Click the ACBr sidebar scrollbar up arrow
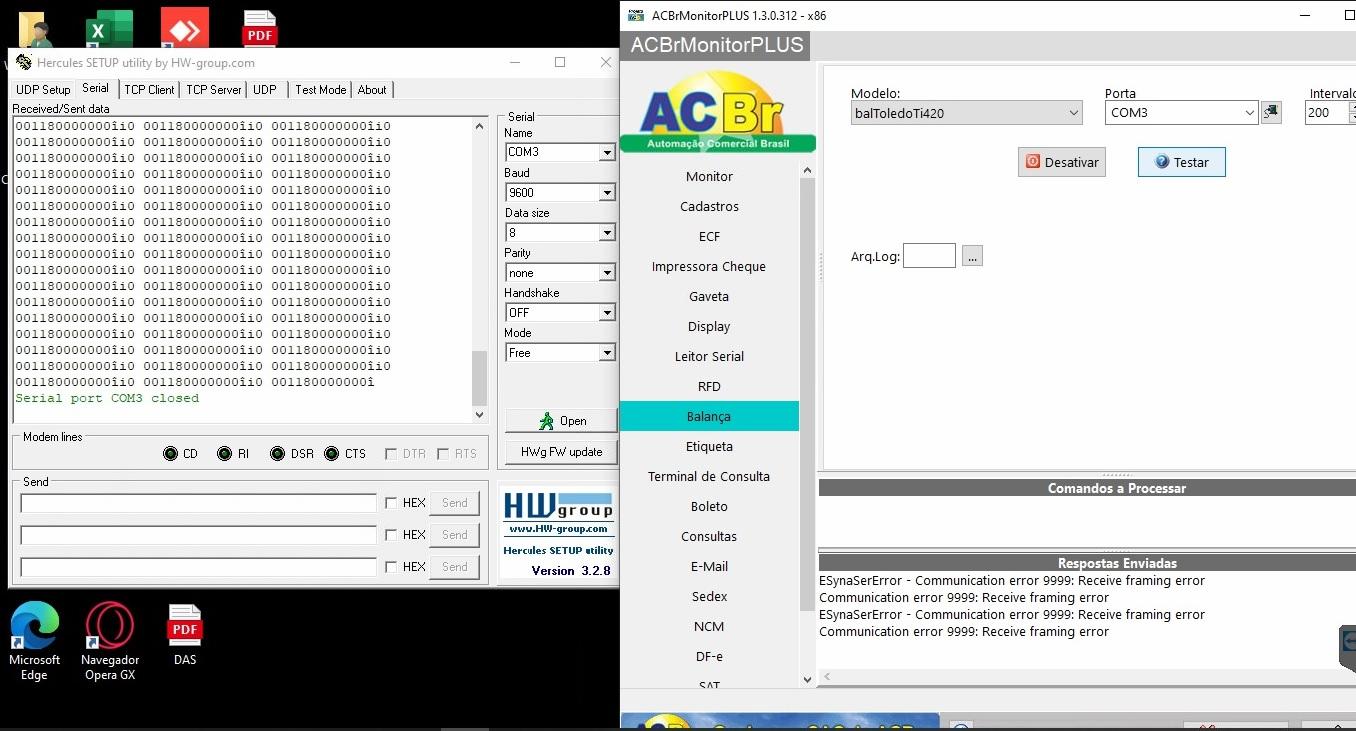 pos(807,171)
